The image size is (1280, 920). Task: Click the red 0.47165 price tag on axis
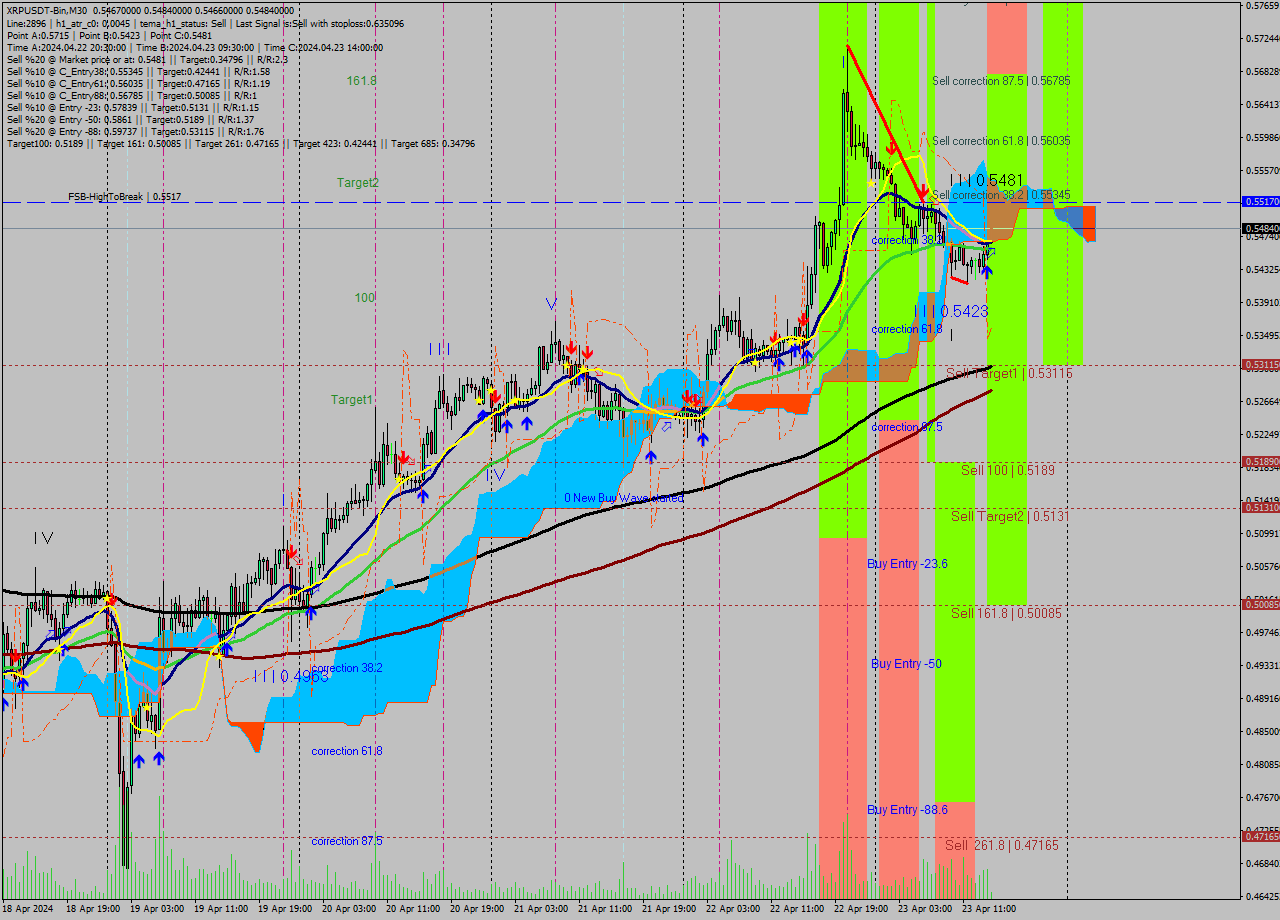click(x=1261, y=835)
